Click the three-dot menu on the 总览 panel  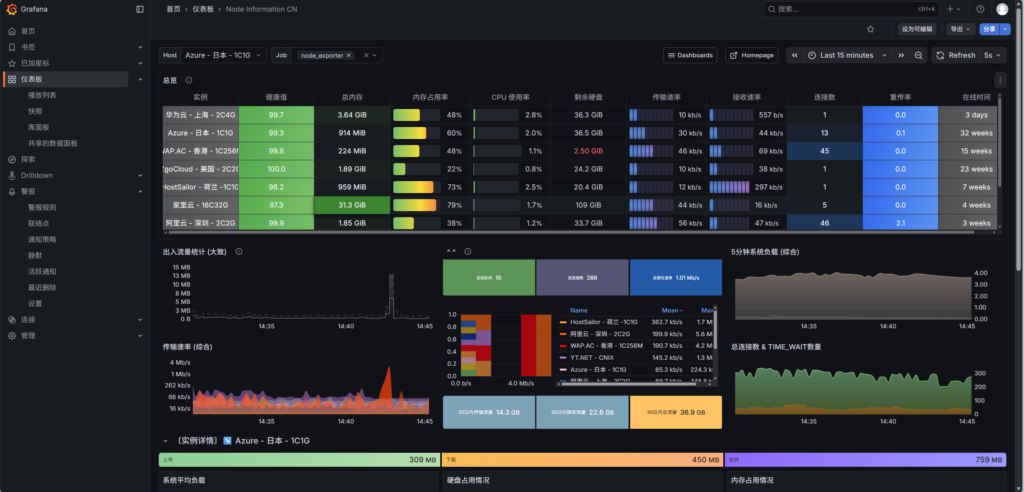[x=1001, y=80]
